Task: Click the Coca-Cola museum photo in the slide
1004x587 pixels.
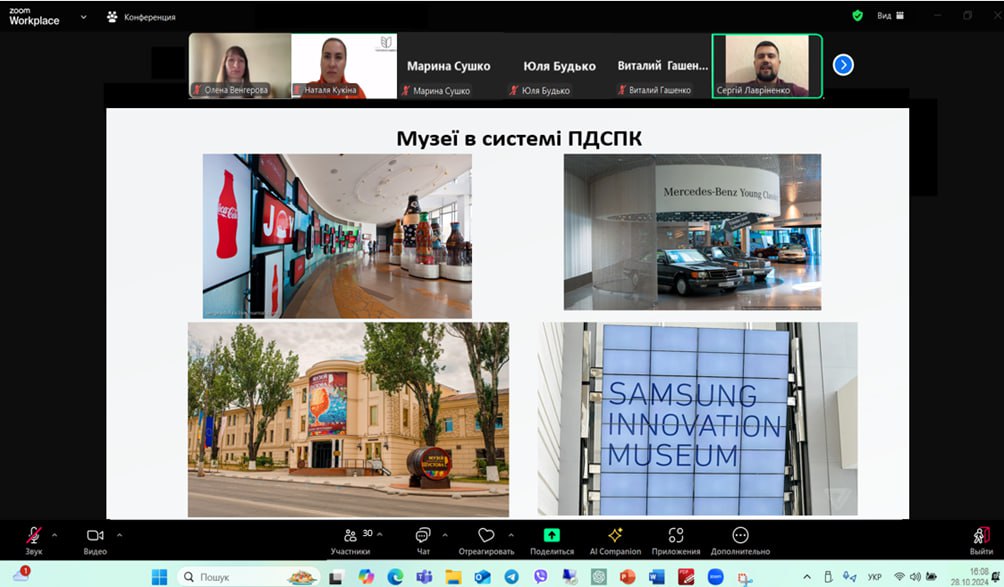Action: (337, 236)
